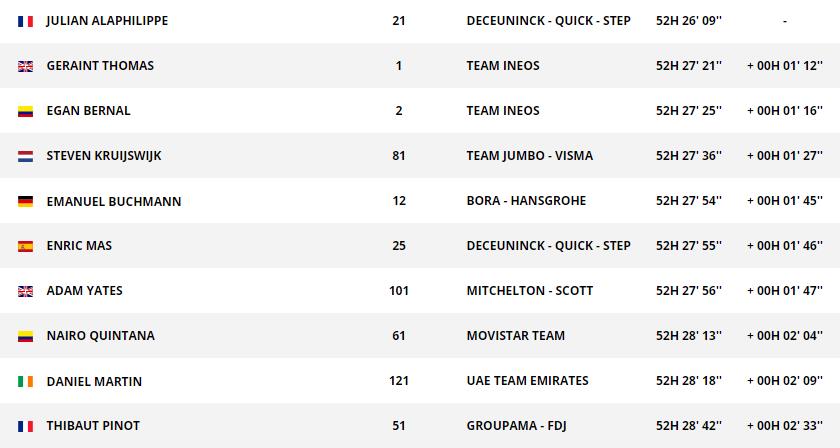
Task: Select Egan Bernal's name
Action: (88, 111)
